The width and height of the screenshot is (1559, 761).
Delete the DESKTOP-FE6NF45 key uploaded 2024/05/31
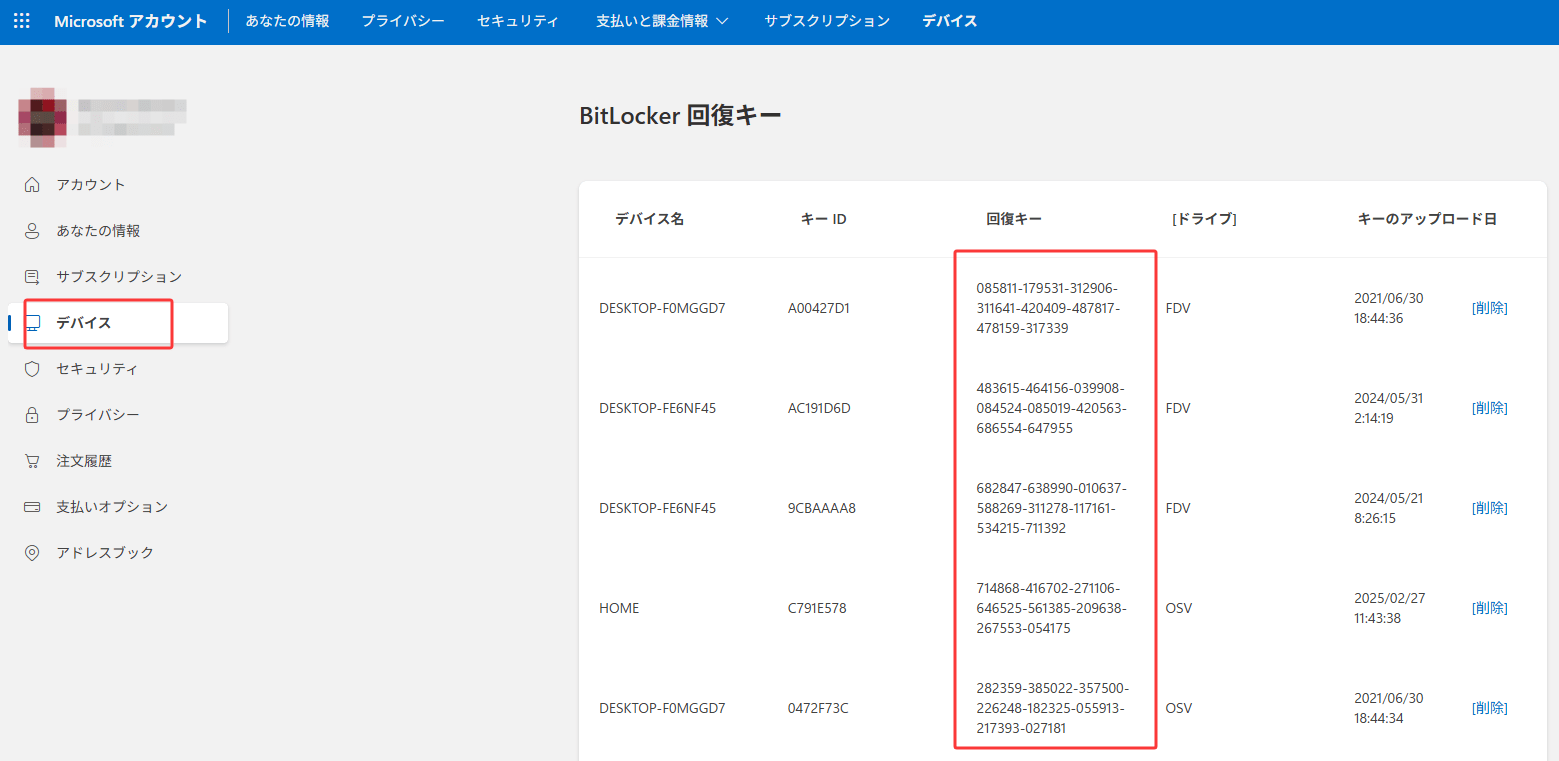tap(1490, 407)
